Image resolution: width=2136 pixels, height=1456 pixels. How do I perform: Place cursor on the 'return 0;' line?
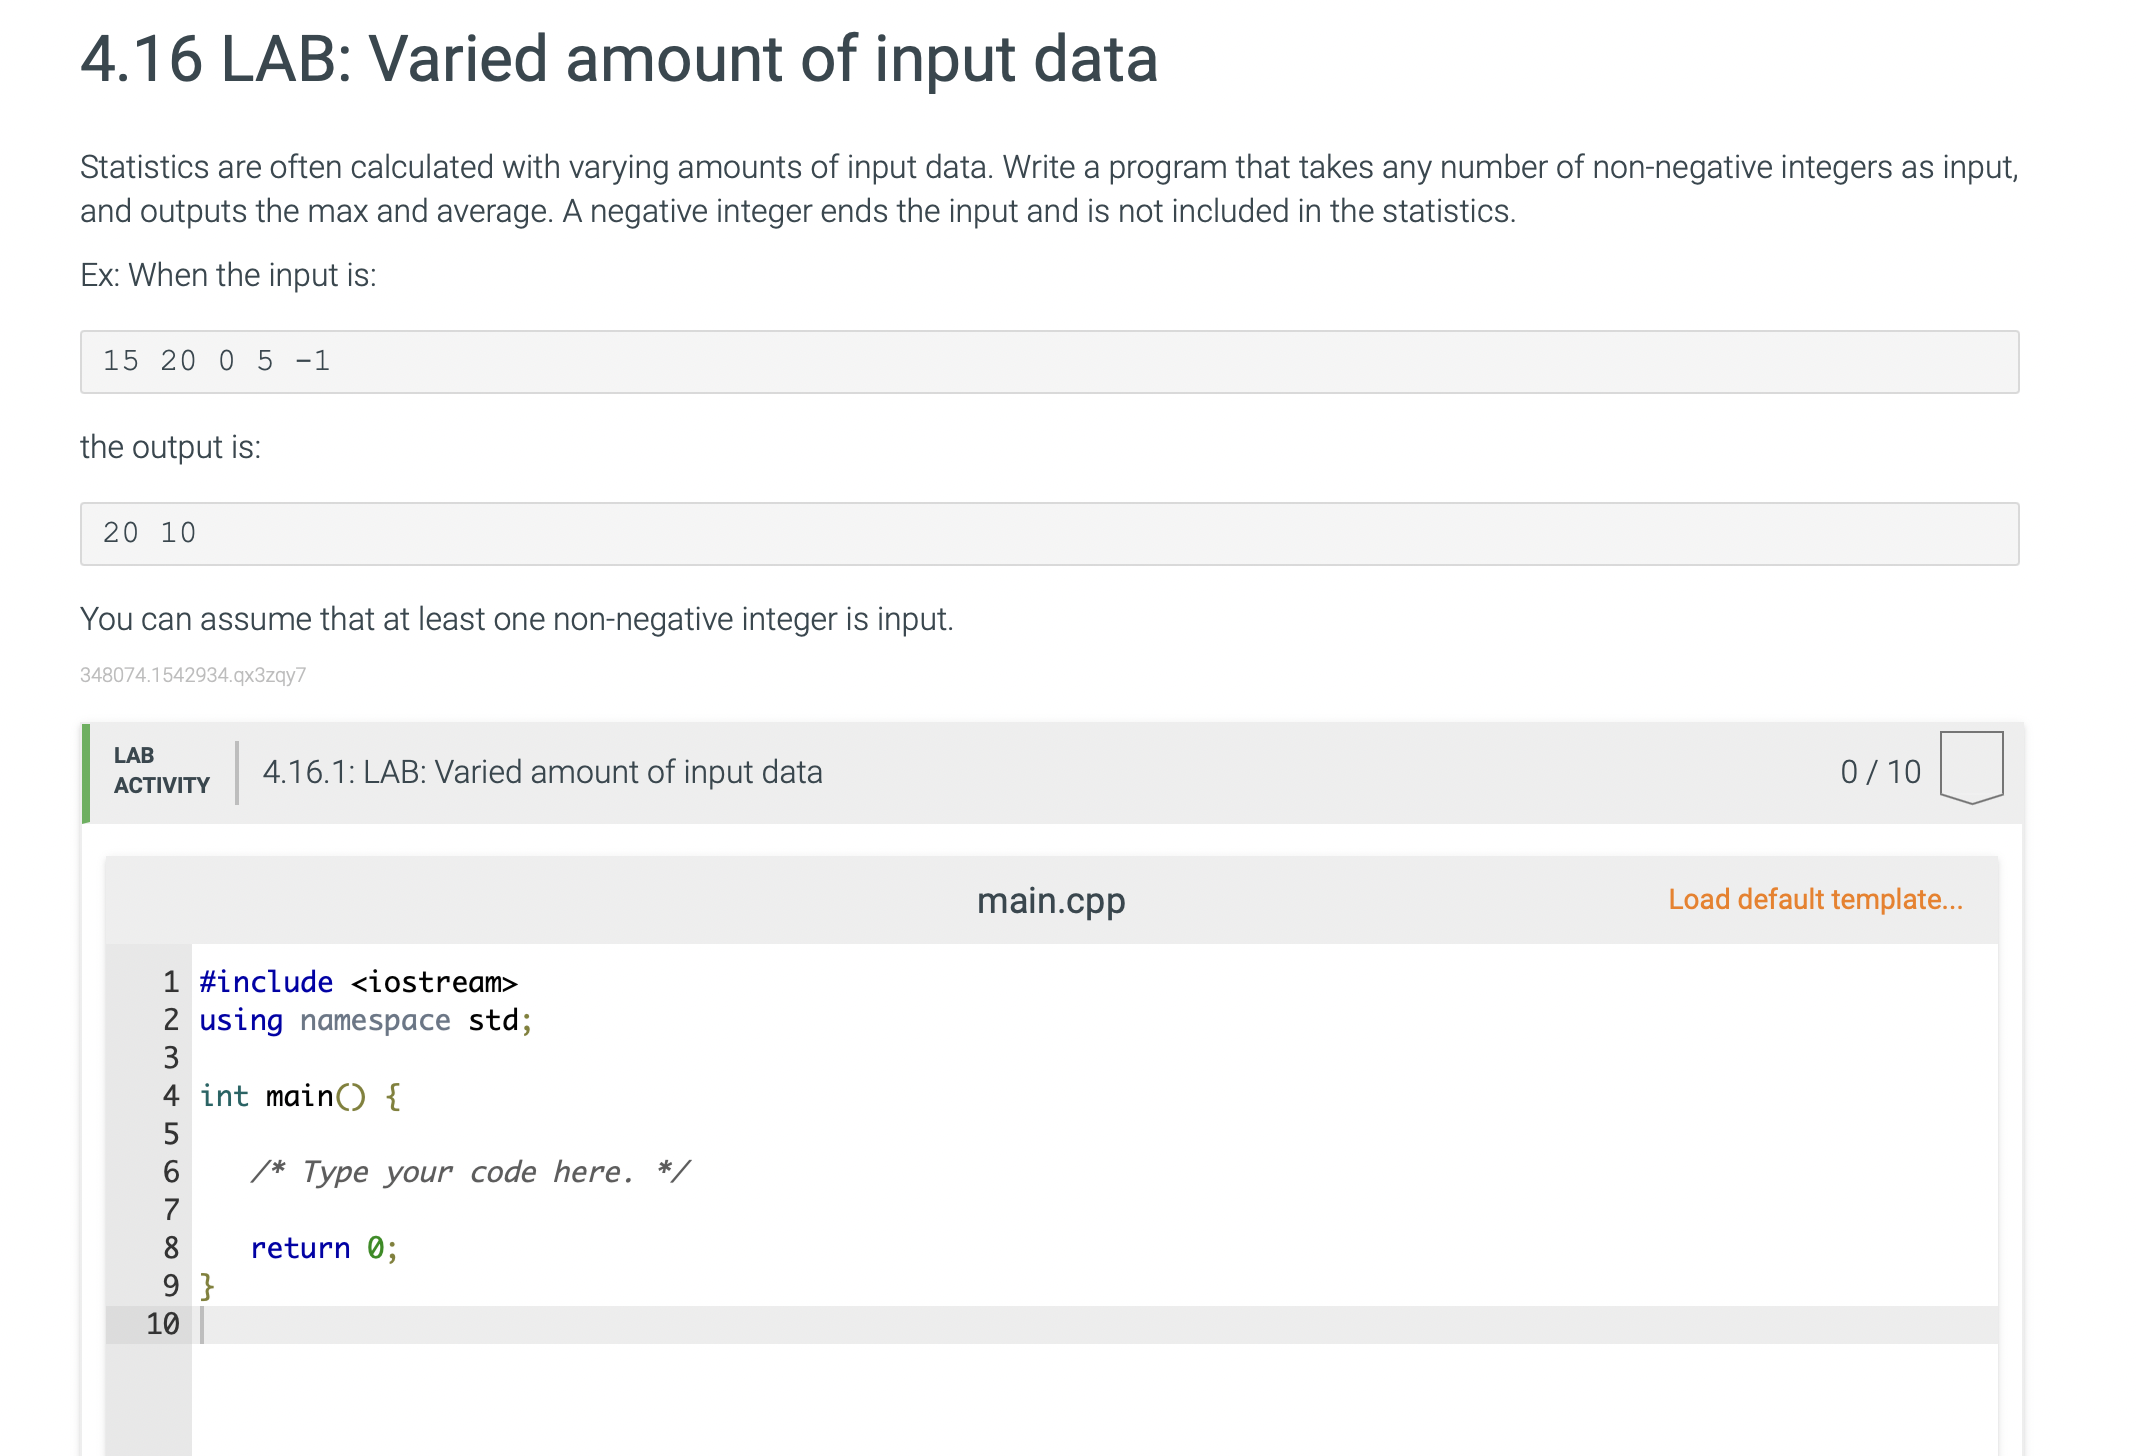tap(324, 1248)
